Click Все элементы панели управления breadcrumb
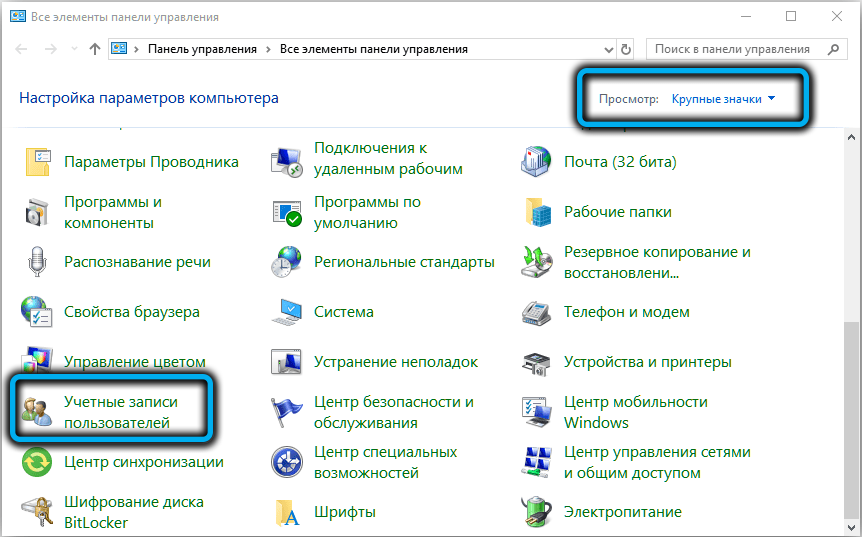Screen dimensions: 862x537 coord(374,49)
